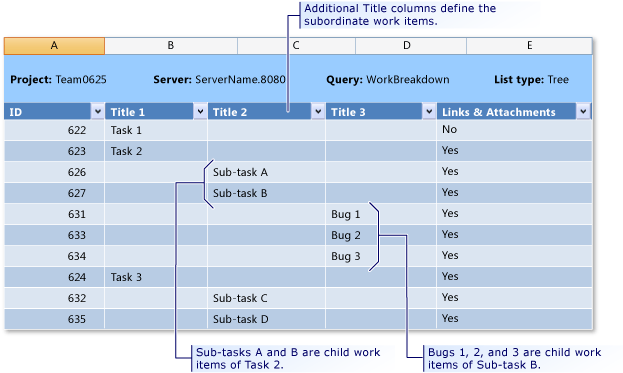Select the Yes cell in row 623
Viewport: 623px width, 373px height.
514,151
